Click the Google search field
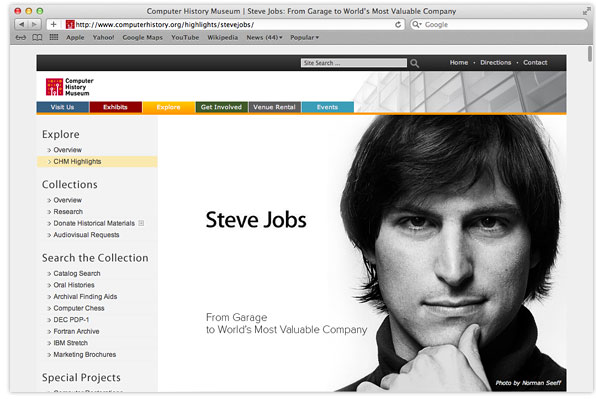Screen dimensions: 596x399 [499, 25]
